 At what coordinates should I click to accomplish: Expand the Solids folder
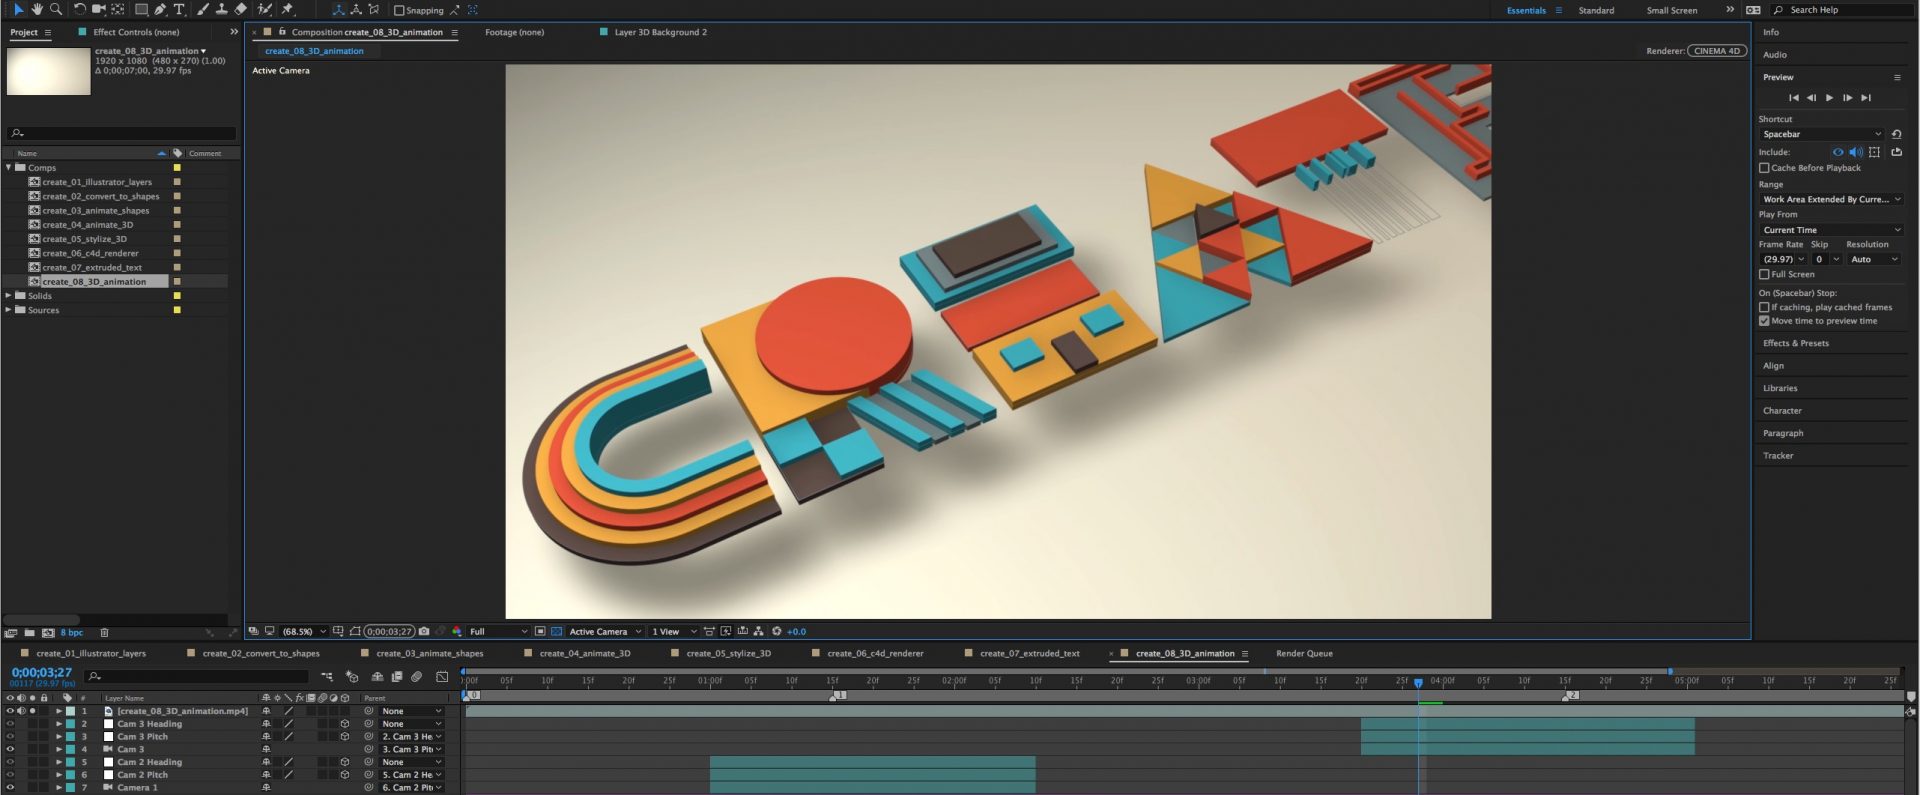pos(9,296)
